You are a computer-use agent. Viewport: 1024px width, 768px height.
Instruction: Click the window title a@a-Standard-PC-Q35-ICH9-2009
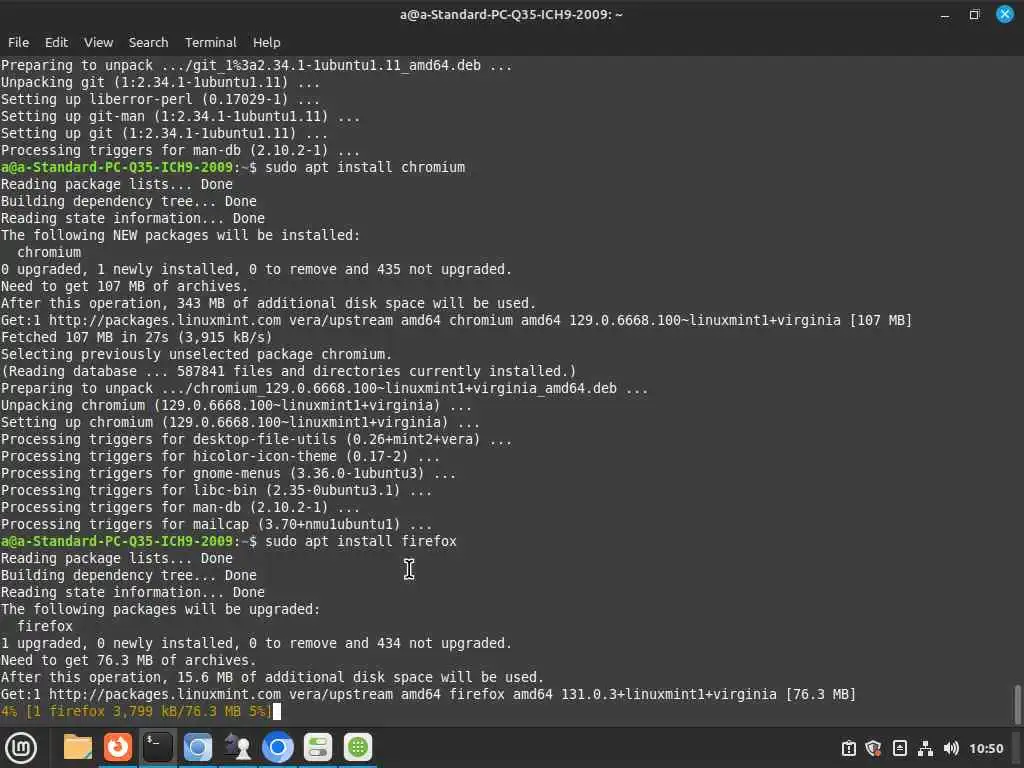click(x=511, y=14)
